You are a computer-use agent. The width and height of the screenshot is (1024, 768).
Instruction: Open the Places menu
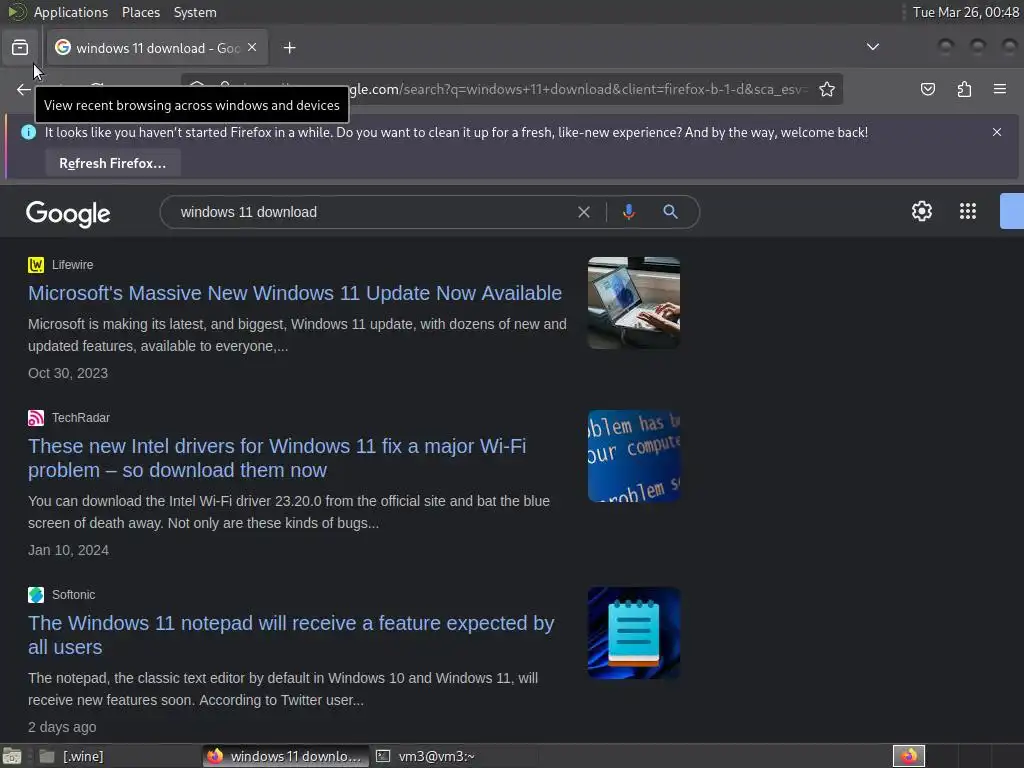[140, 12]
